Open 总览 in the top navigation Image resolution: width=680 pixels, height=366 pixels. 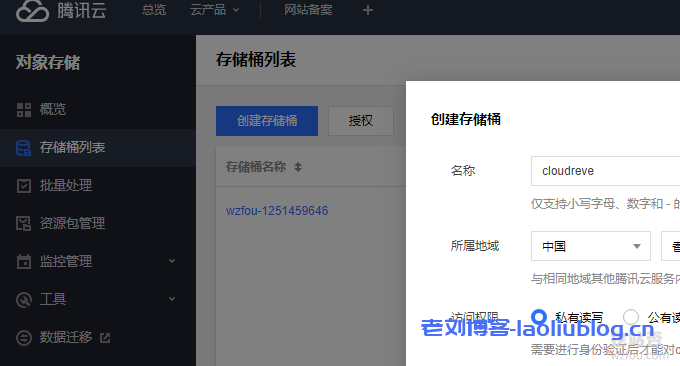click(x=154, y=10)
